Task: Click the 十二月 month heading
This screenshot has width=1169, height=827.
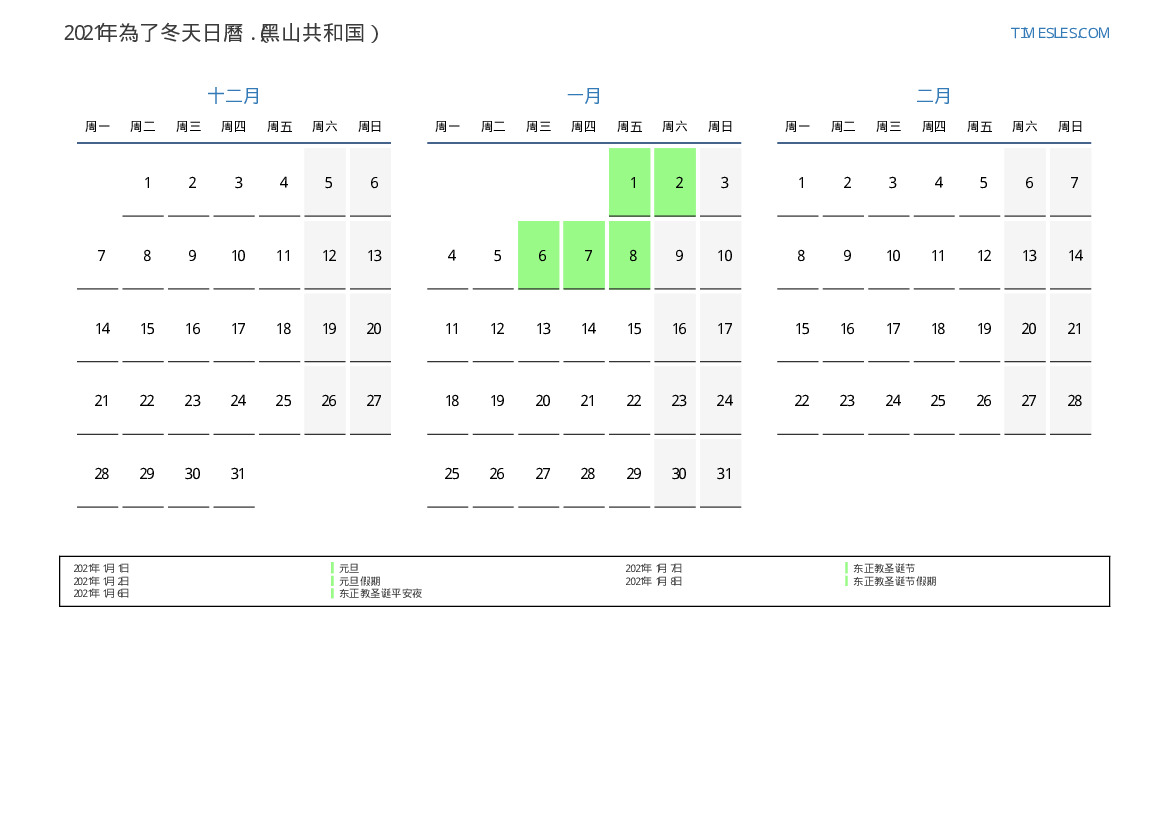Action: [234, 96]
